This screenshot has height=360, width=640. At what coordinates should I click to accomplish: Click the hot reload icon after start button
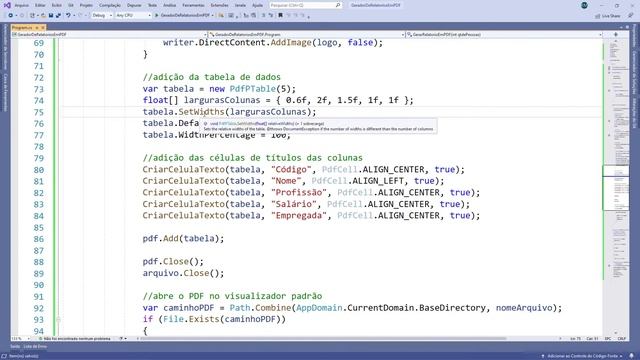coord(221,16)
